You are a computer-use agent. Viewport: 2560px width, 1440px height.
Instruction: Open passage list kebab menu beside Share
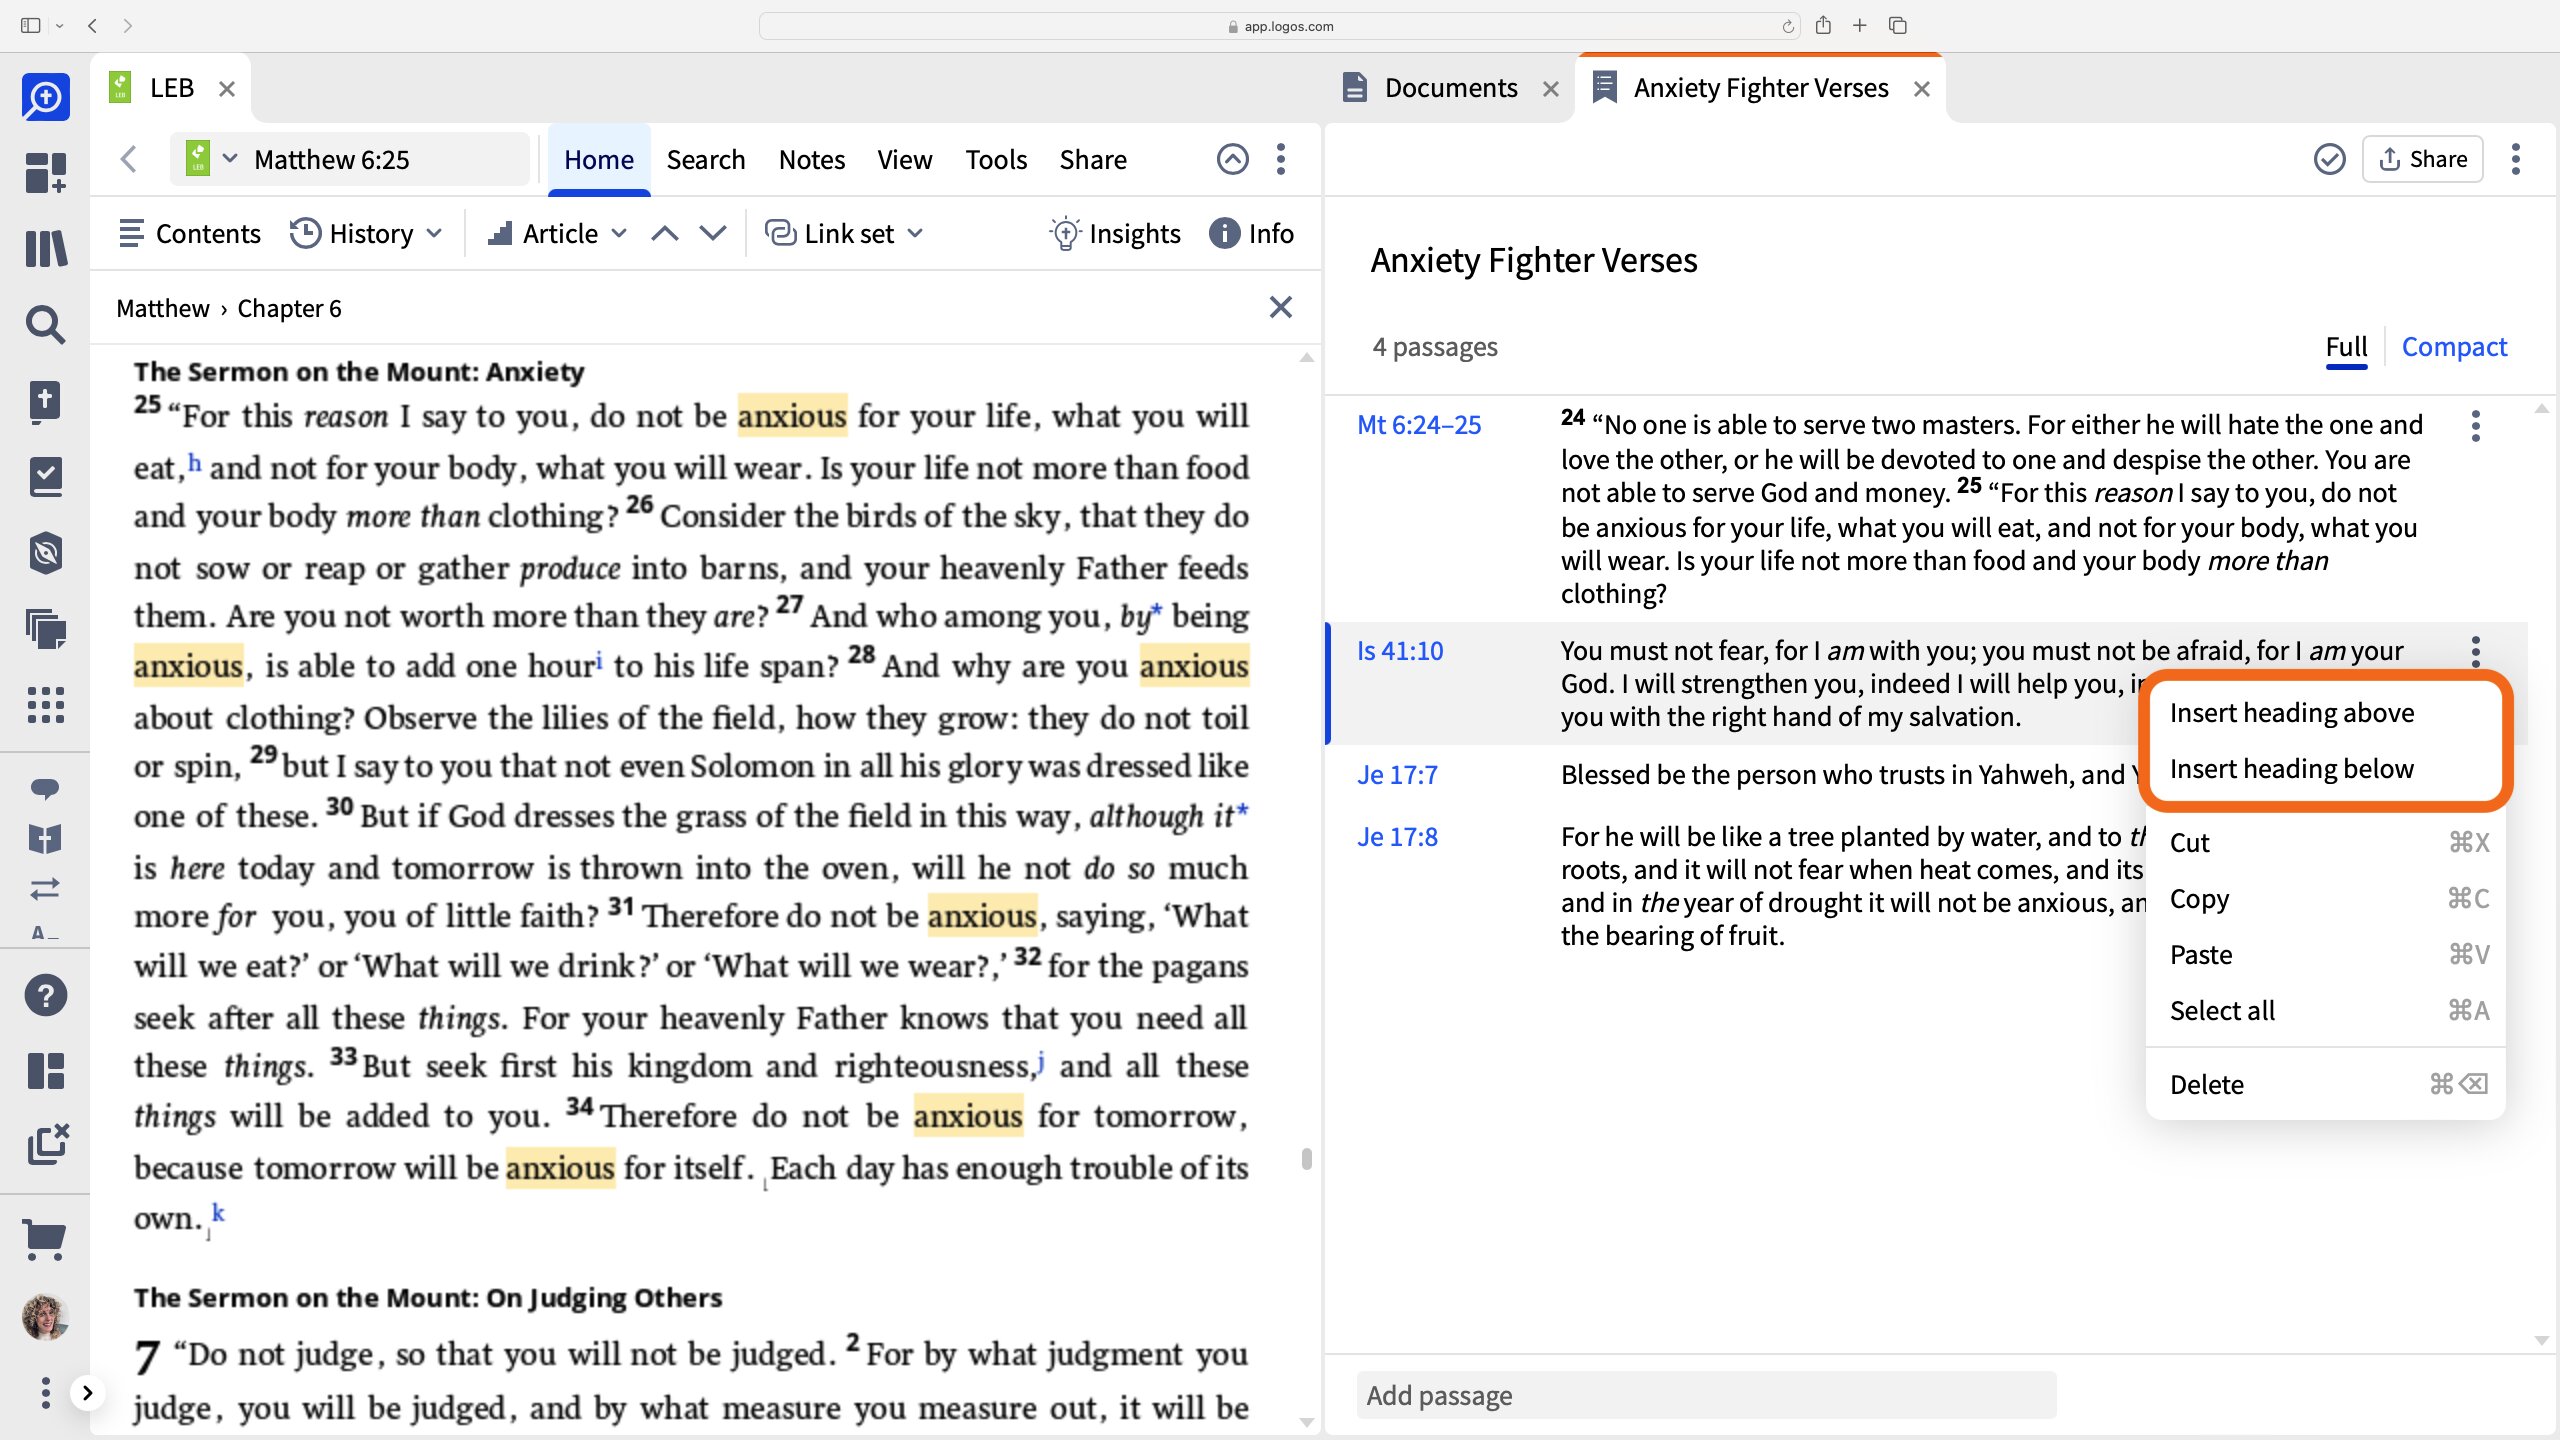[2516, 159]
